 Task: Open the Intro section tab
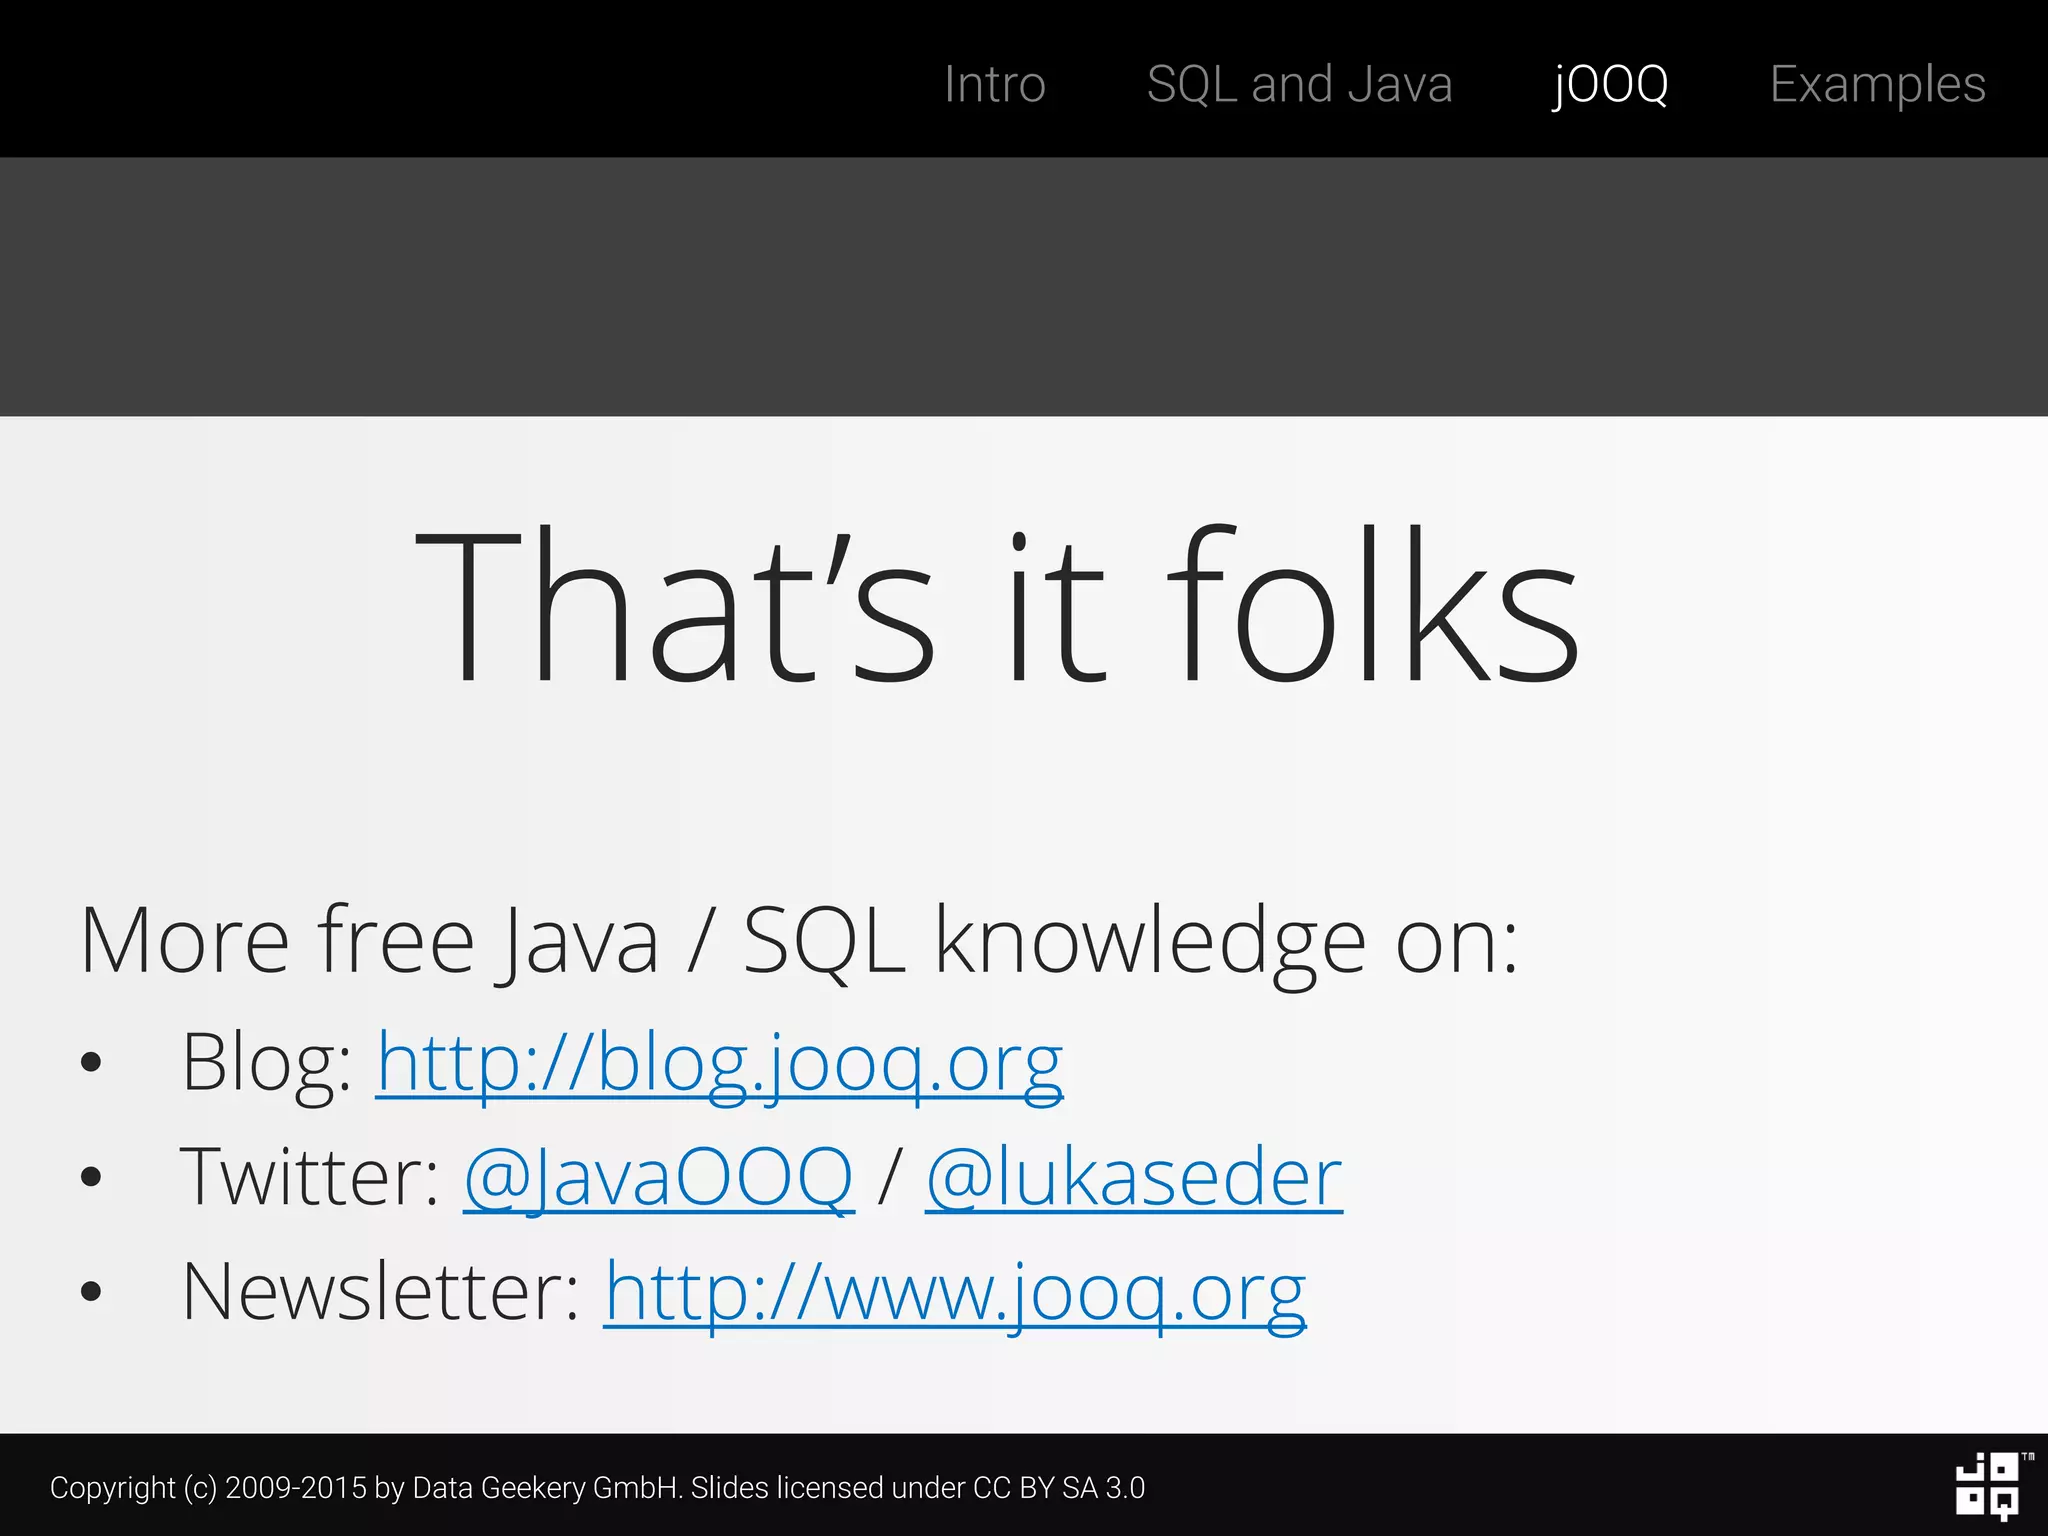click(994, 84)
